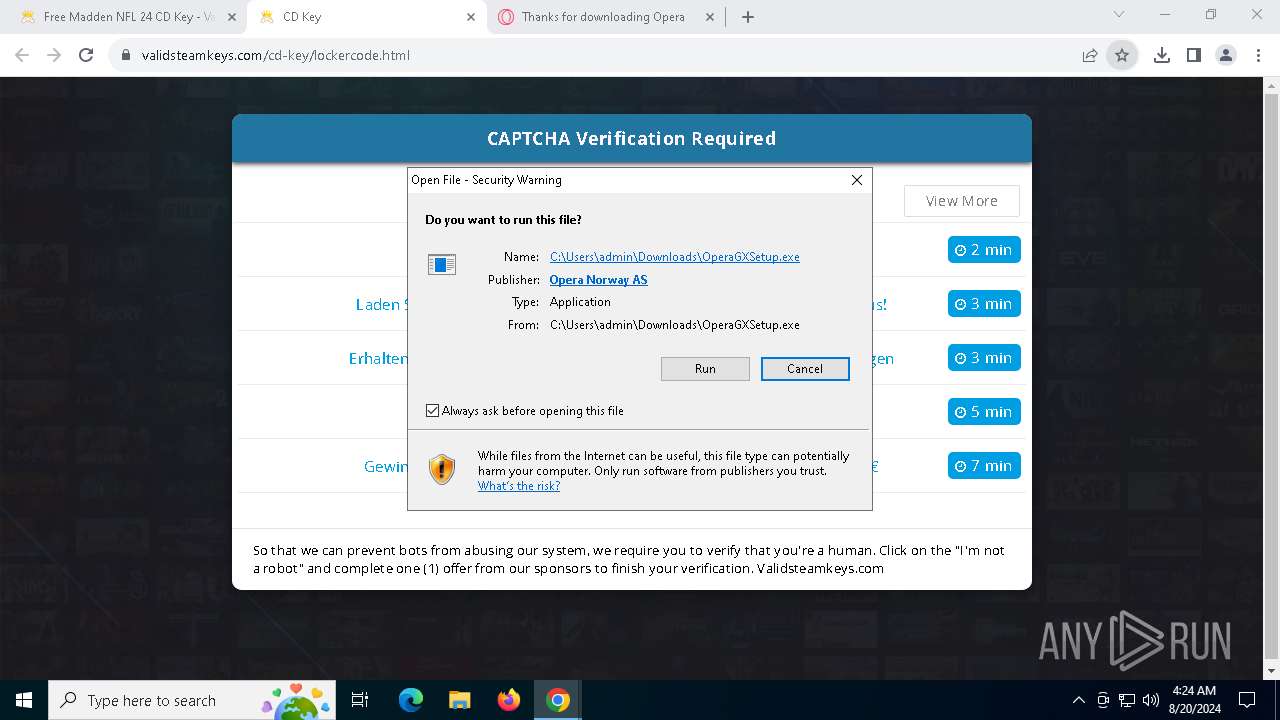Go forward to next page

tap(54, 56)
